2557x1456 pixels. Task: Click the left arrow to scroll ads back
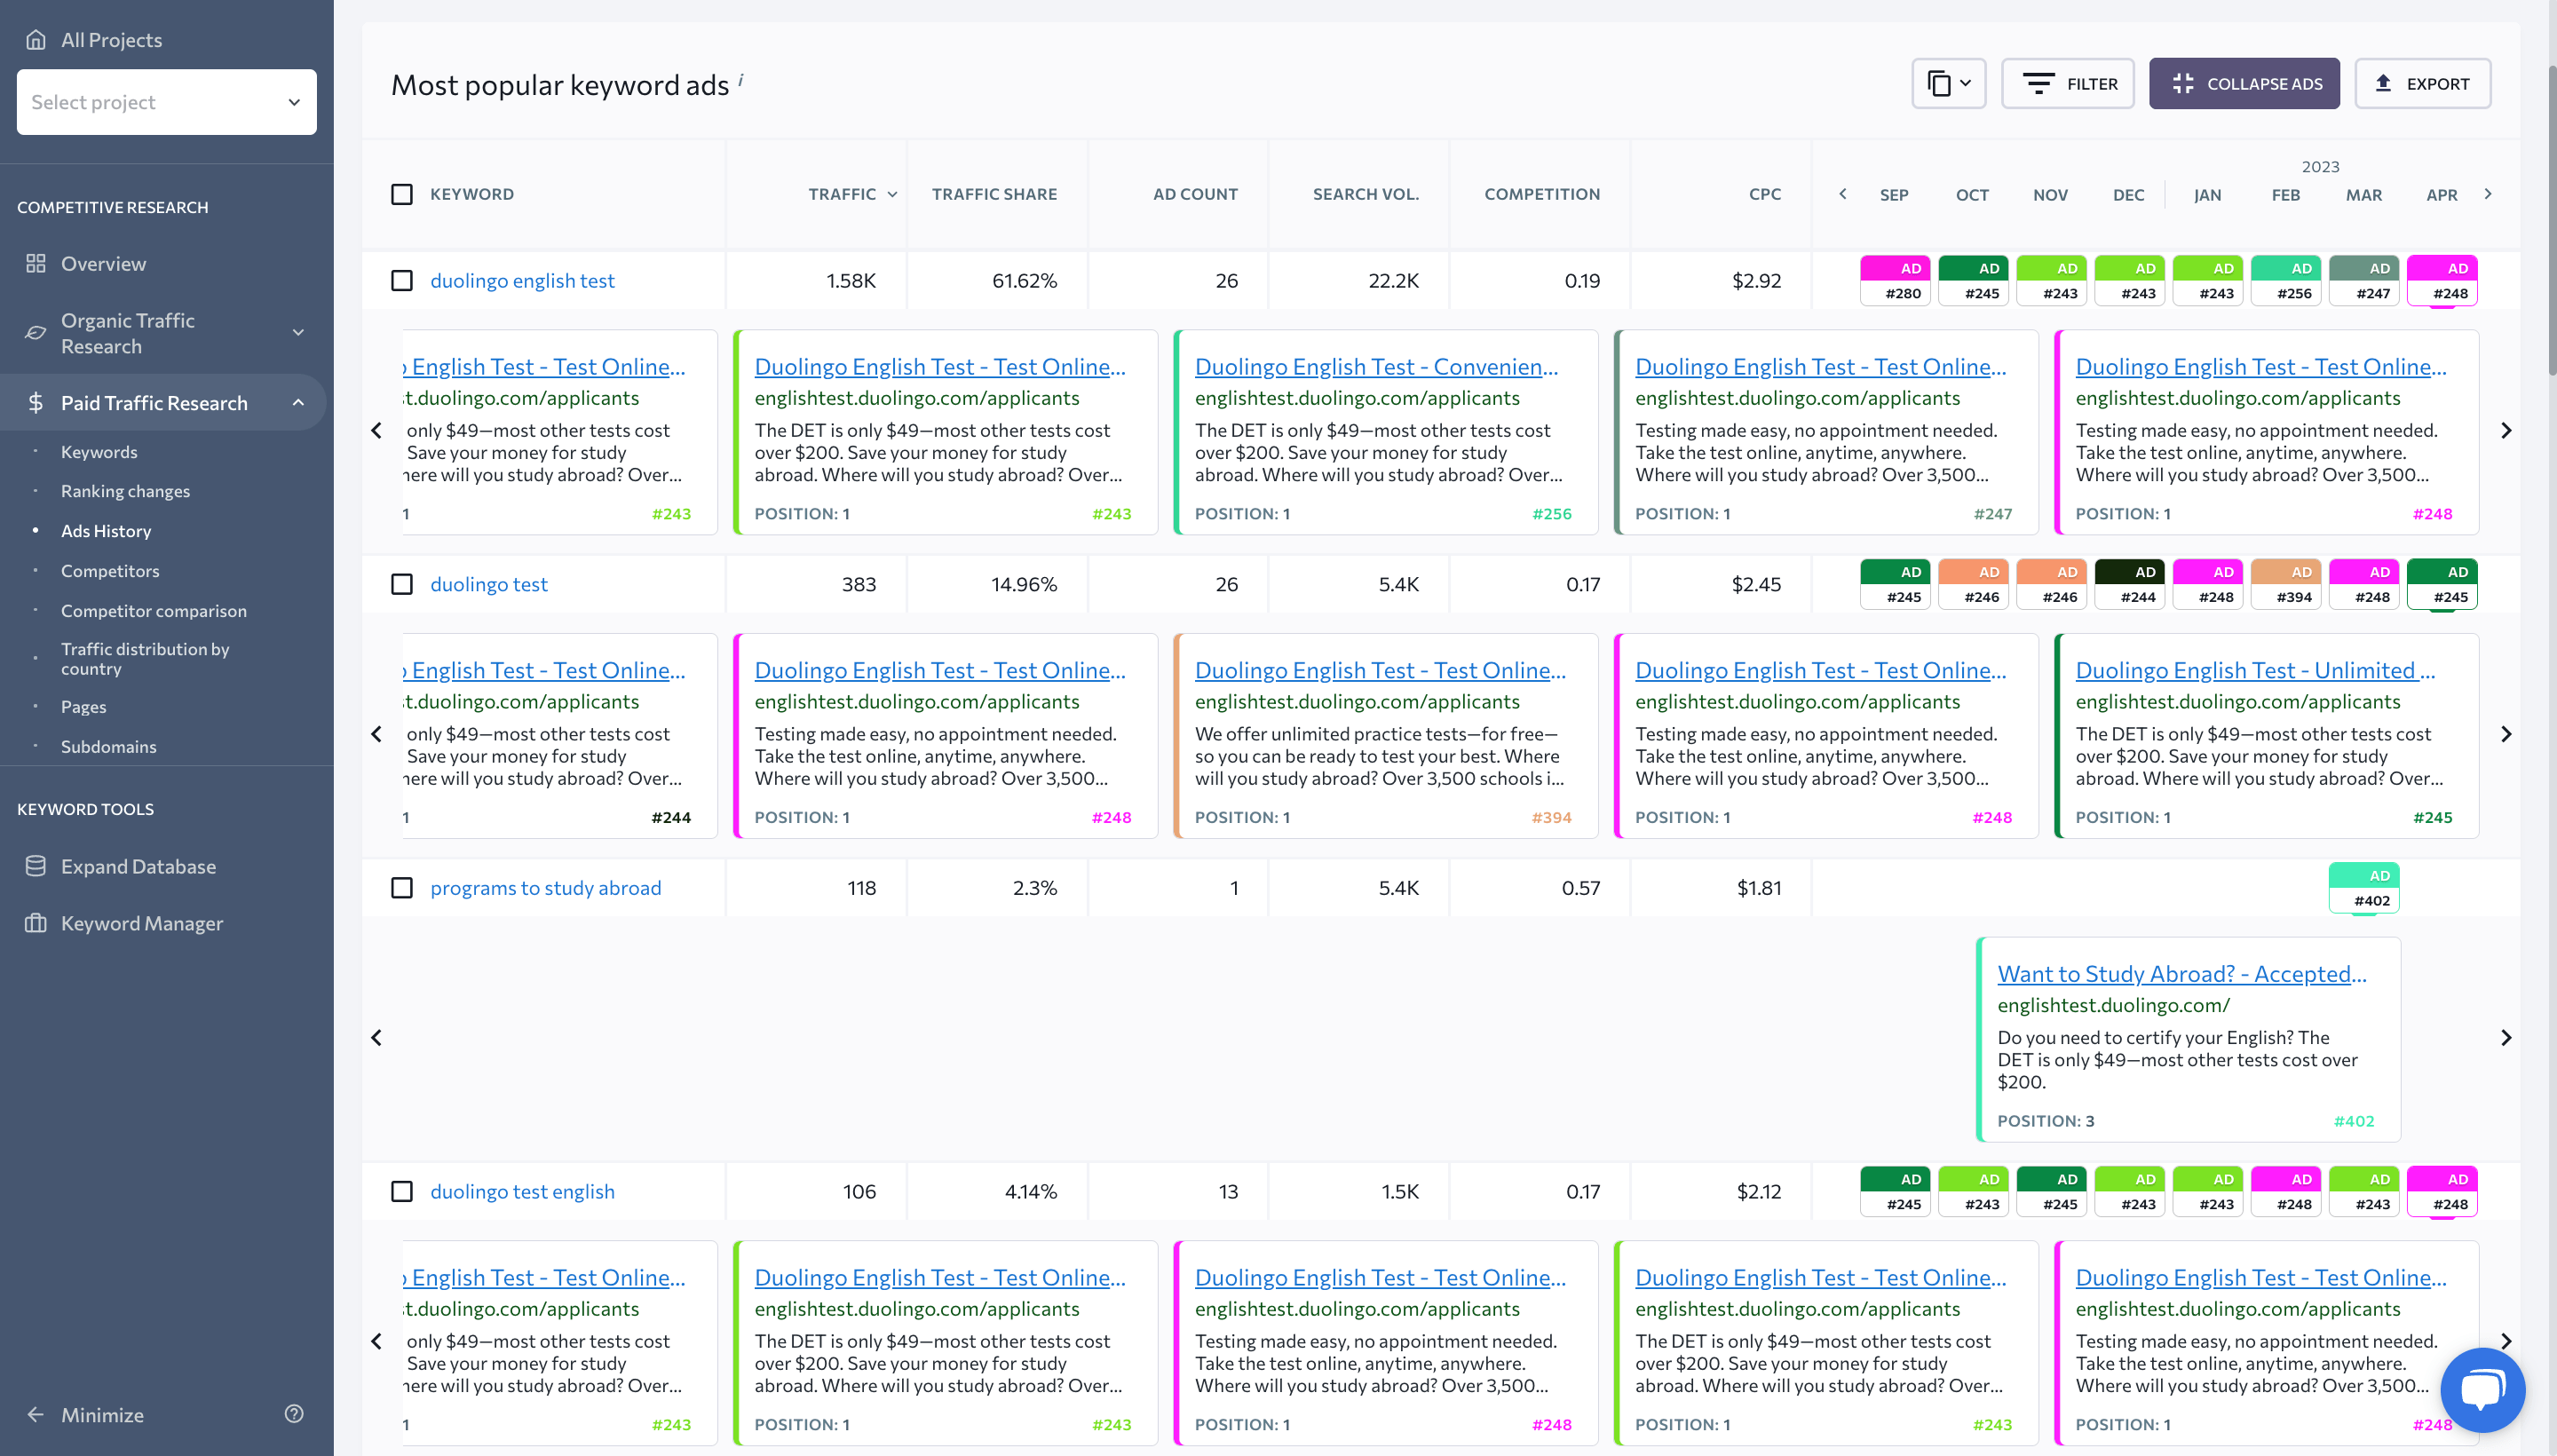click(376, 429)
